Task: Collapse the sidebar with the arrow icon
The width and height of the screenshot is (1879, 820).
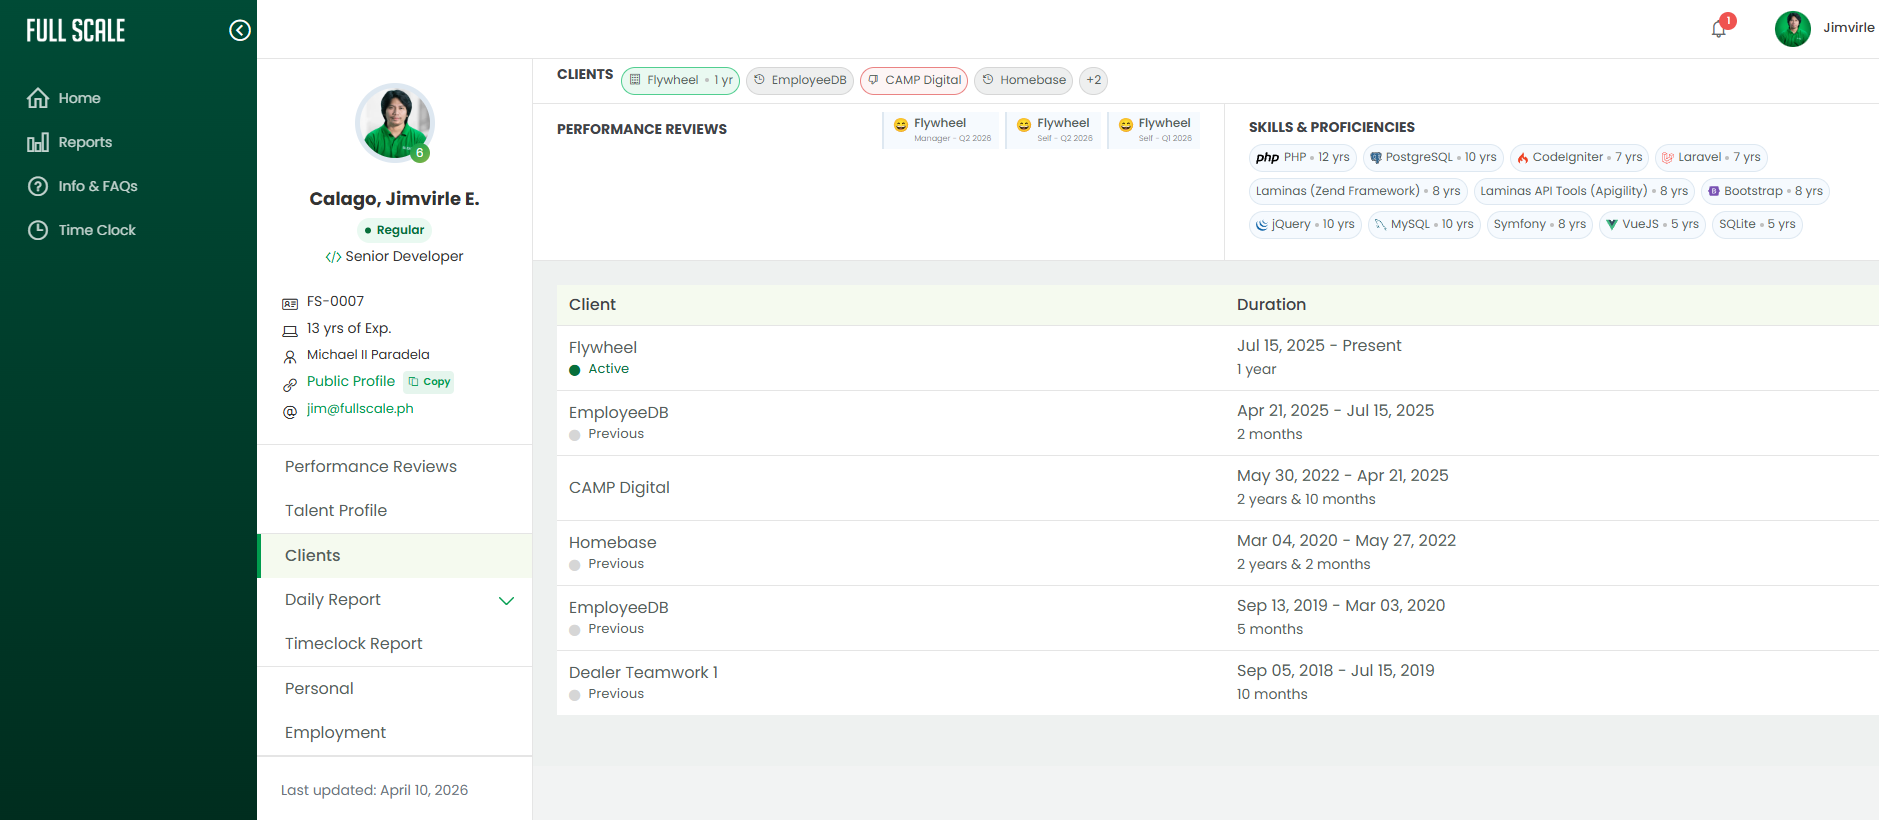Action: click(240, 30)
